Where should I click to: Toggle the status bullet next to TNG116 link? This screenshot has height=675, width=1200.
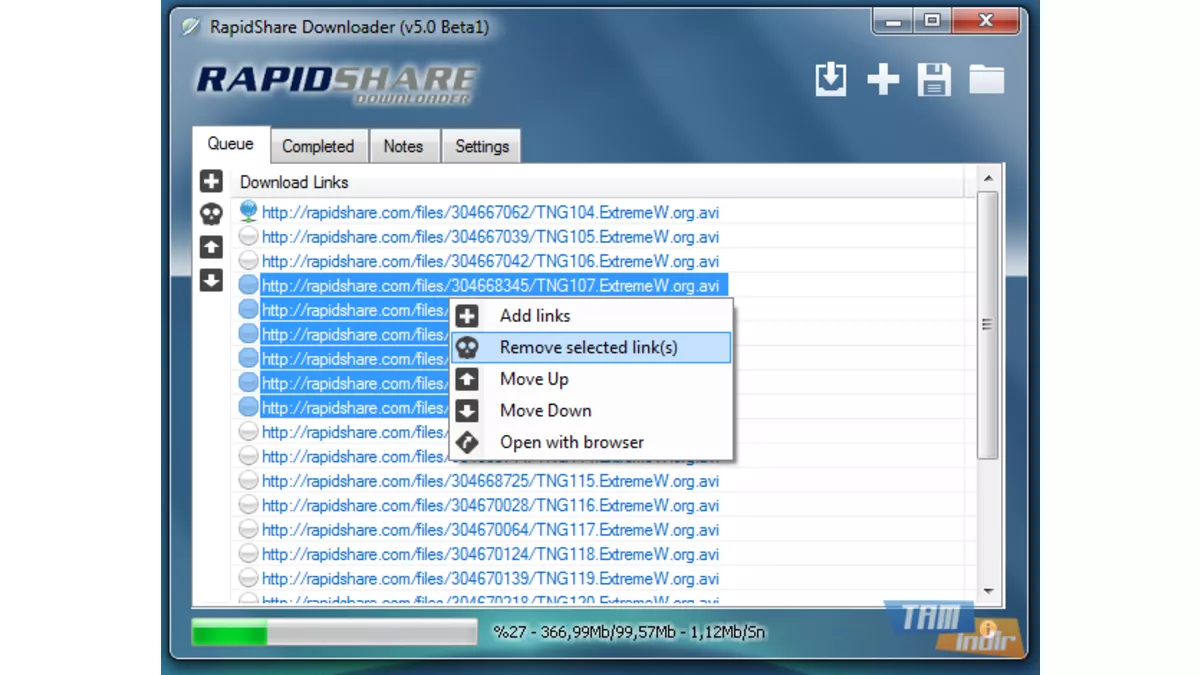tap(248, 505)
